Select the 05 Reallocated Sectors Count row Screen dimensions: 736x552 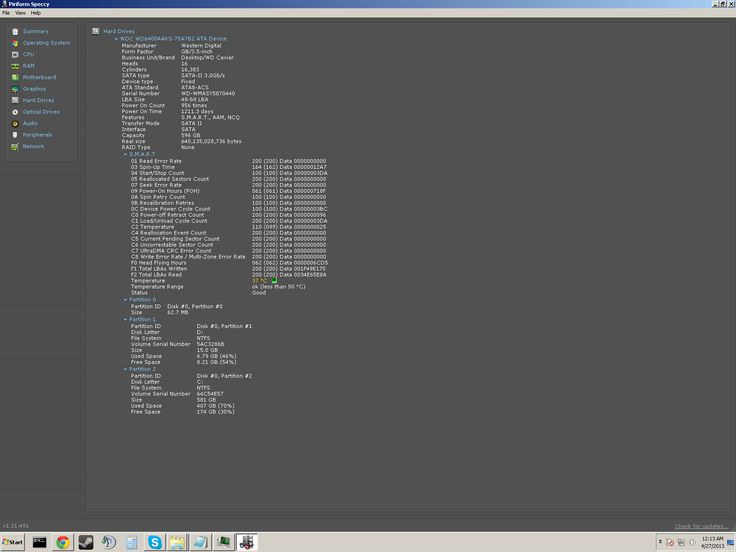click(x=229, y=179)
